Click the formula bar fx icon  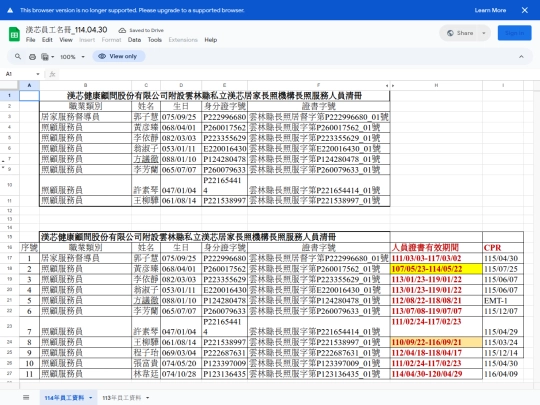(x=52, y=74)
